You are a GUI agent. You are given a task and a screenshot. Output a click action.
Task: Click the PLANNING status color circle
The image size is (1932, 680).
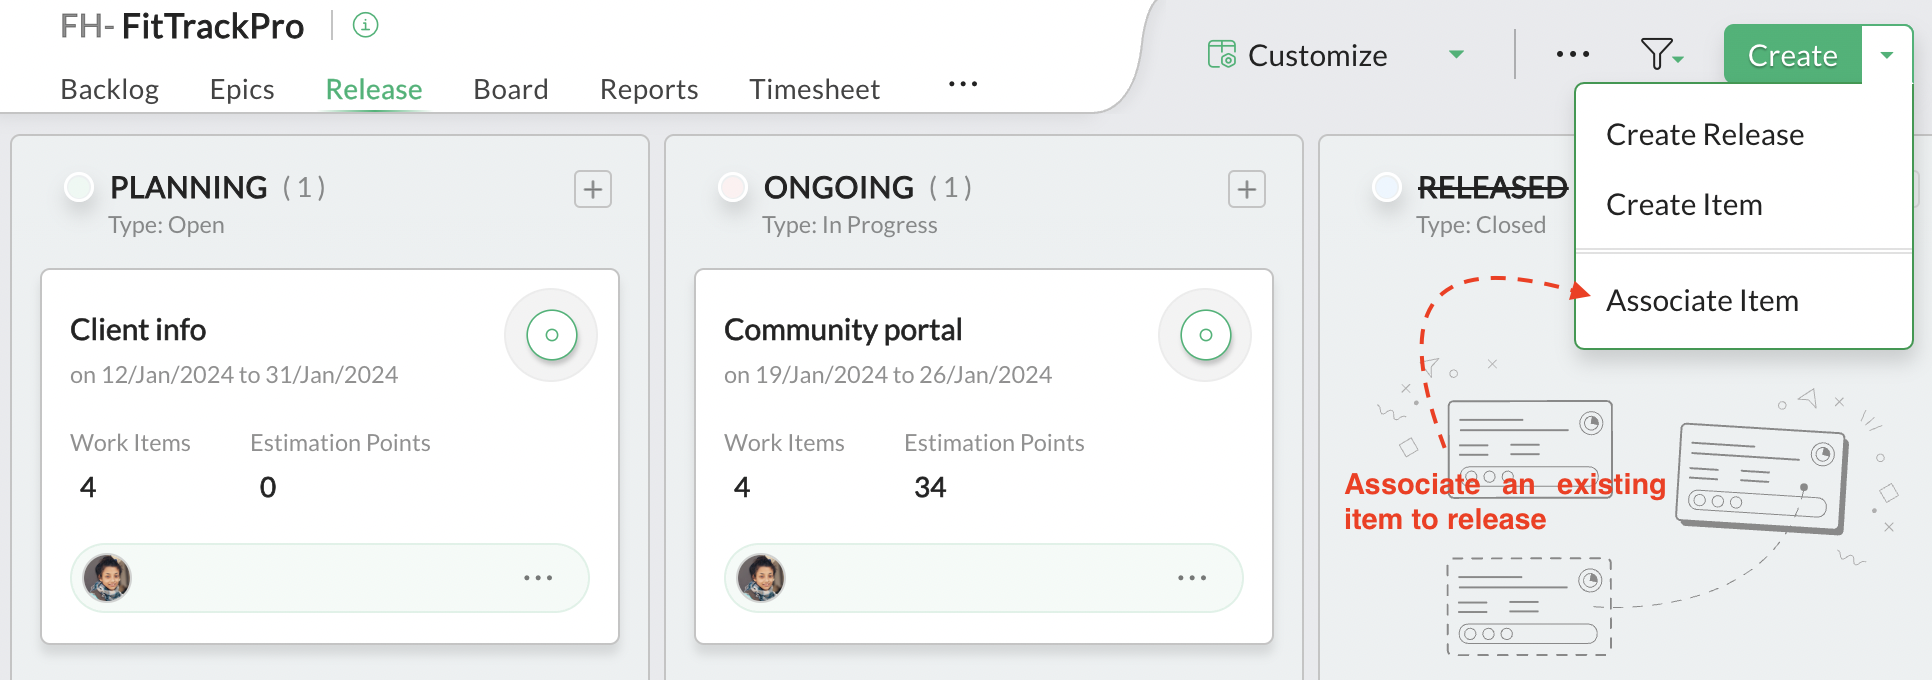click(x=79, y=187)
